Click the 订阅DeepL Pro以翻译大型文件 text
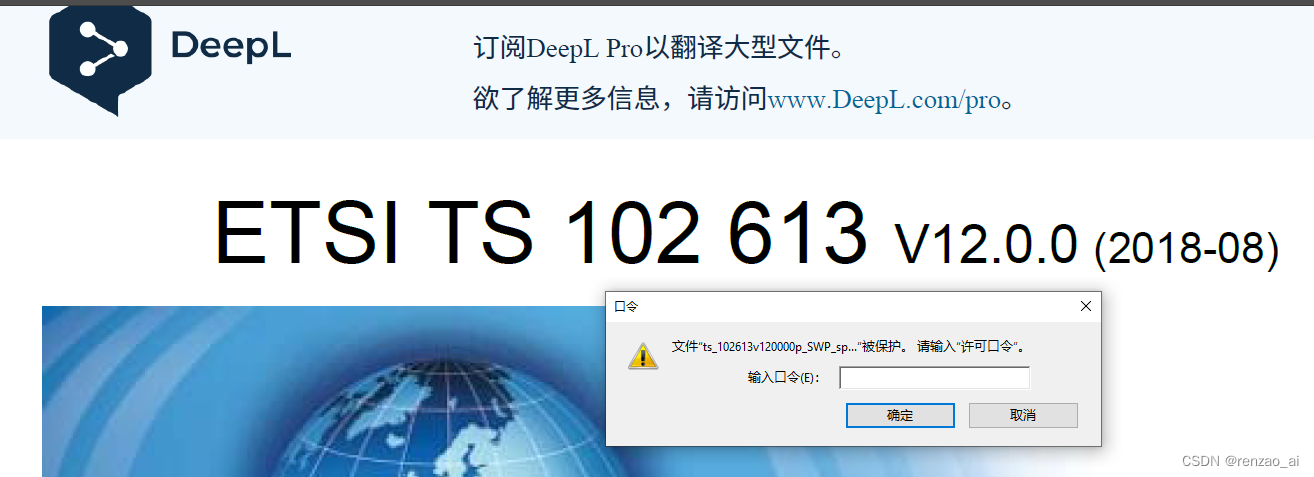 pos(658,48)
